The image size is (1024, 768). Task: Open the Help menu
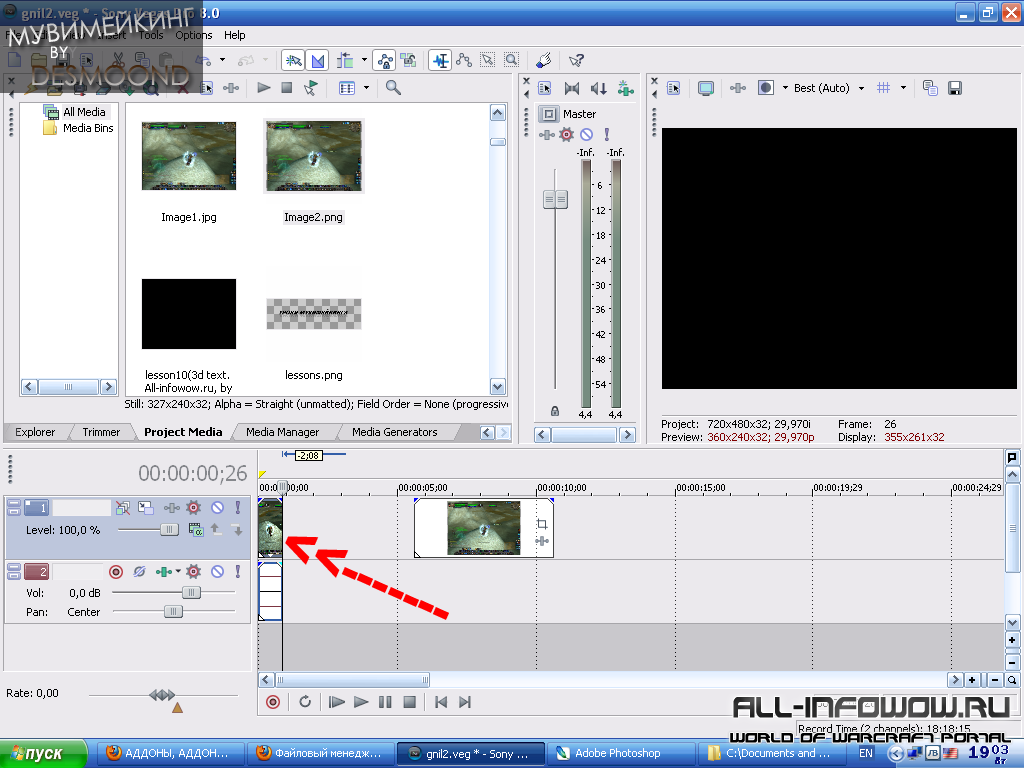click(x=234, y=35)
